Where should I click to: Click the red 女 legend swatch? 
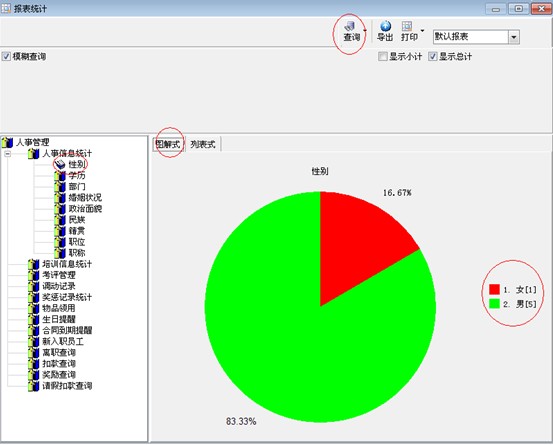494,289
